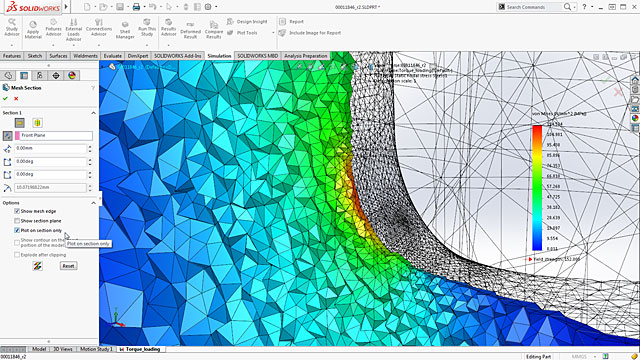Image resolution: width=640 pixels, height=360 pixels.
Task: Accept Mesh Section with green checkmark
Action: click(5, 98)
